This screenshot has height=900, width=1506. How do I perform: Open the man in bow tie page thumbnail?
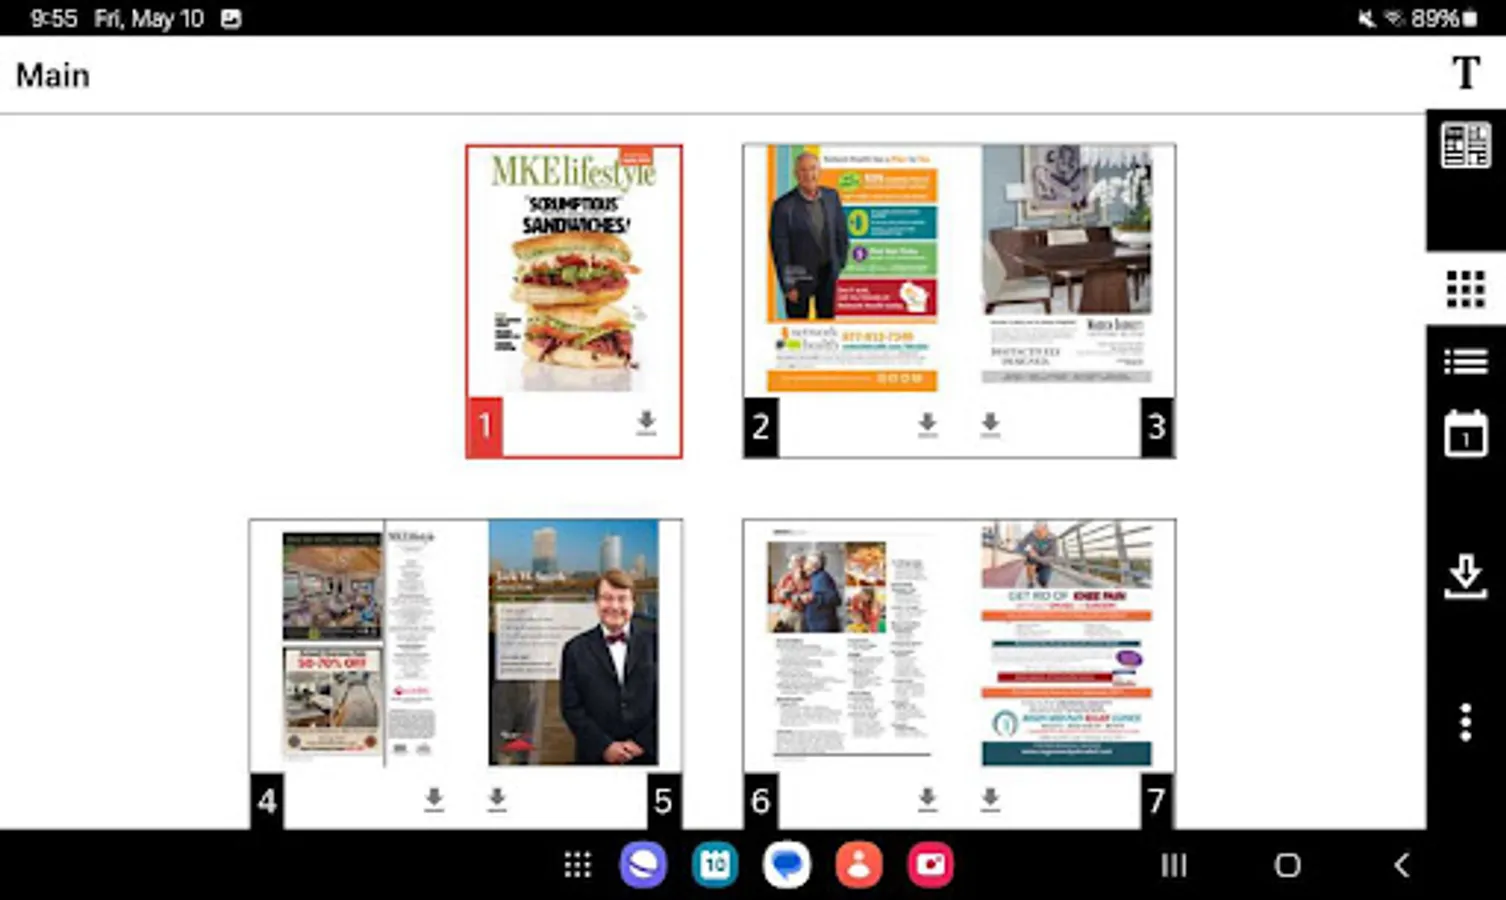(x=573, y=642)
